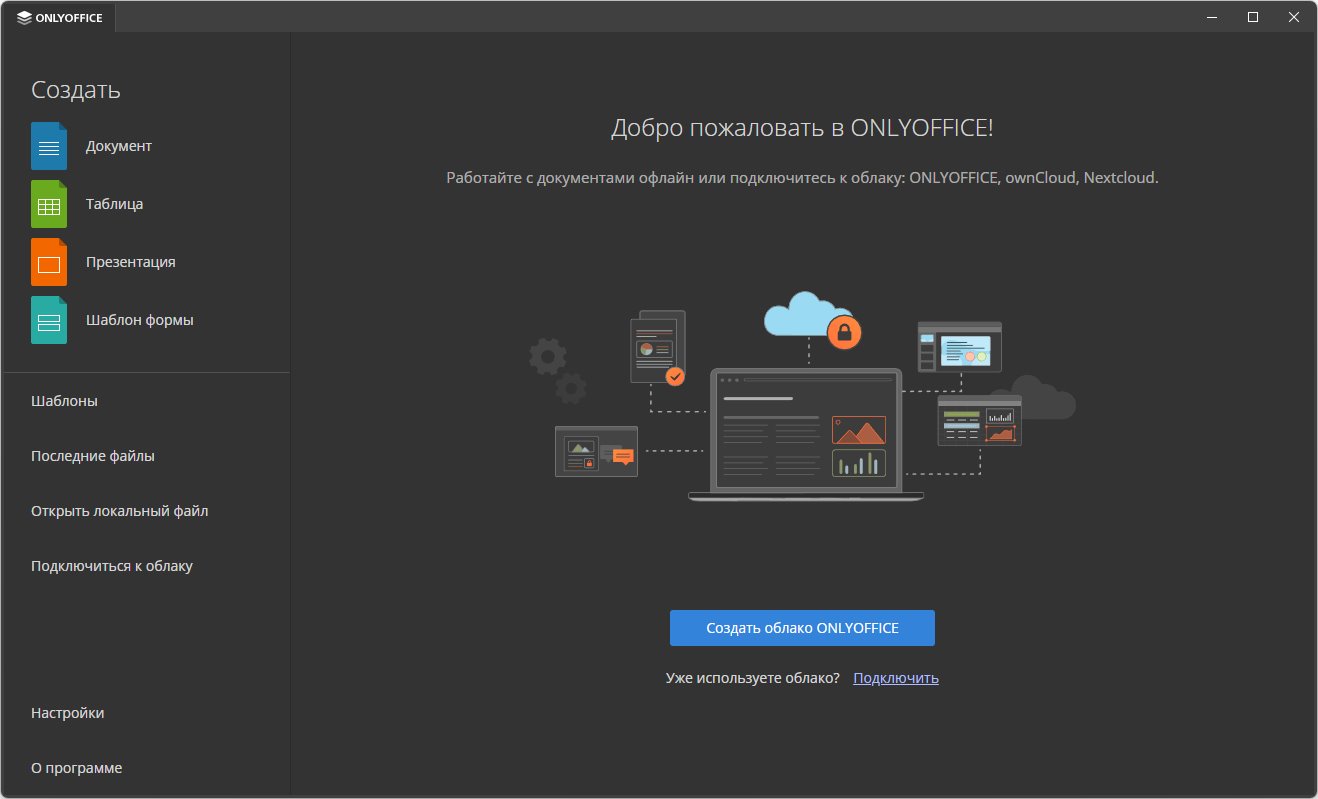Create a new Презентация
Viewport: 1318px width, 799px height.
(x=130, y=262)
